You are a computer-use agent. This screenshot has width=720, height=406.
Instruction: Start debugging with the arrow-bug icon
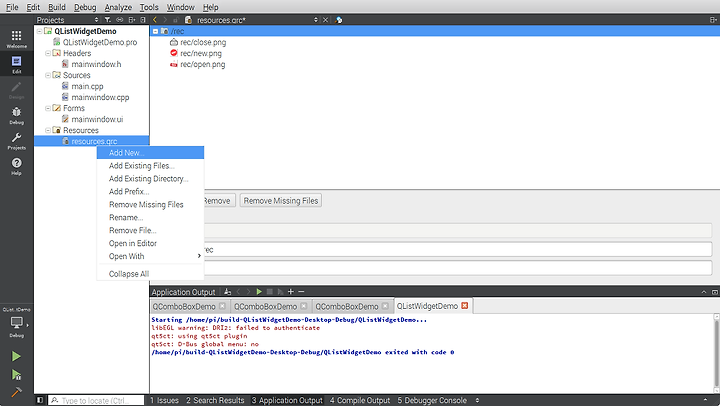[16, 375]
